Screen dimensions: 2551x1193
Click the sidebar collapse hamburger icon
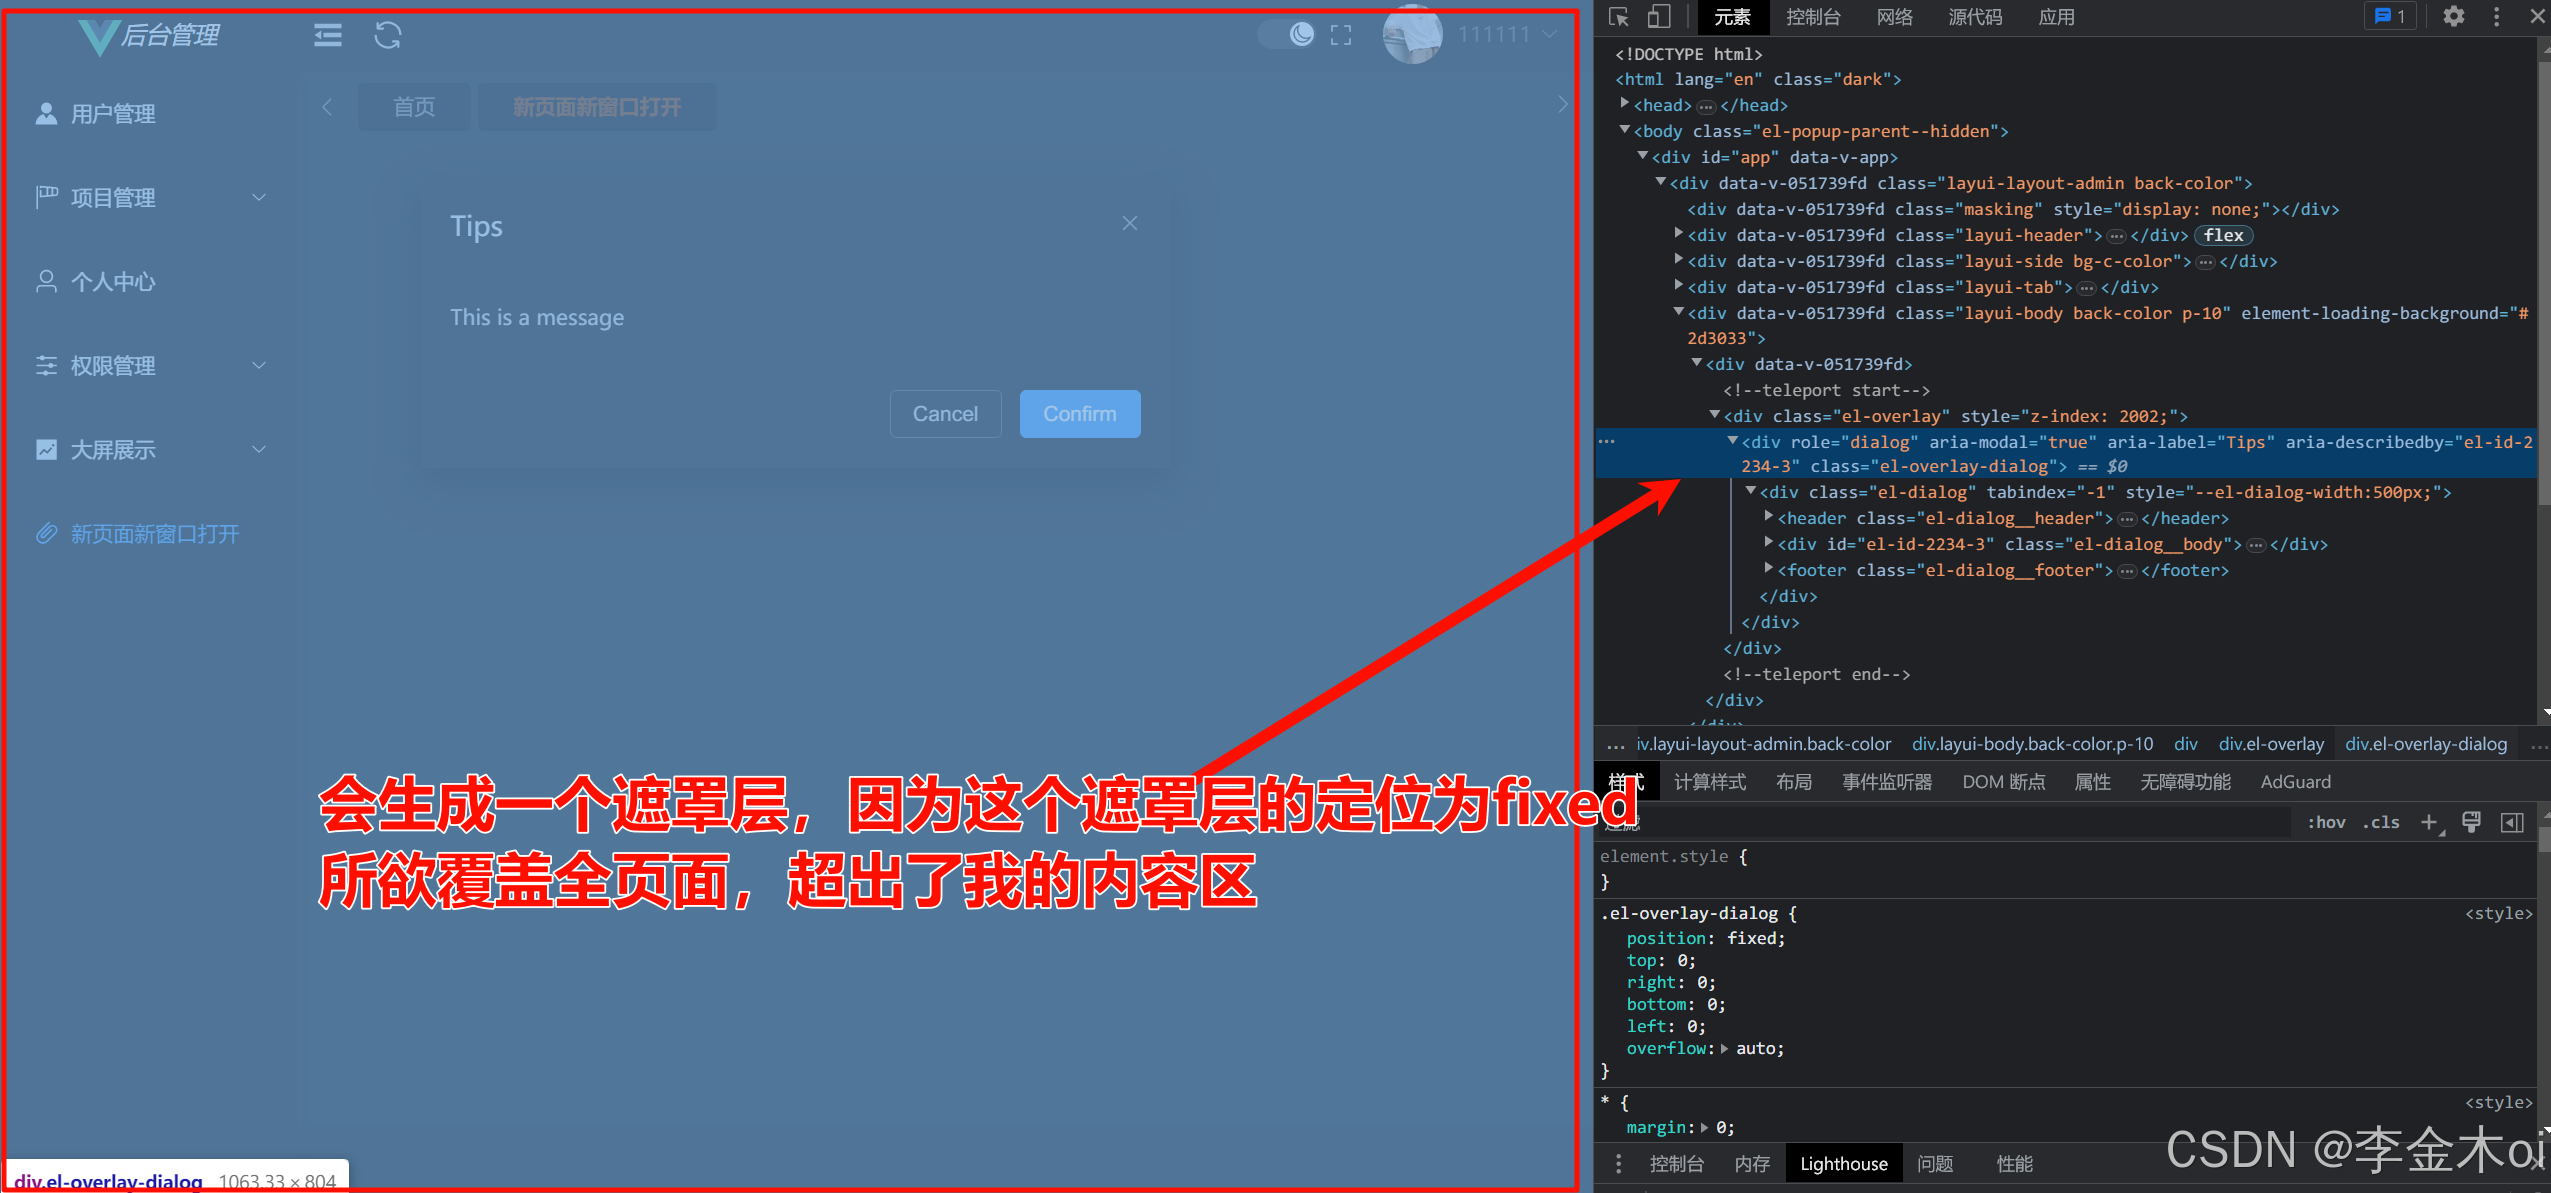[x=327, y=35]
